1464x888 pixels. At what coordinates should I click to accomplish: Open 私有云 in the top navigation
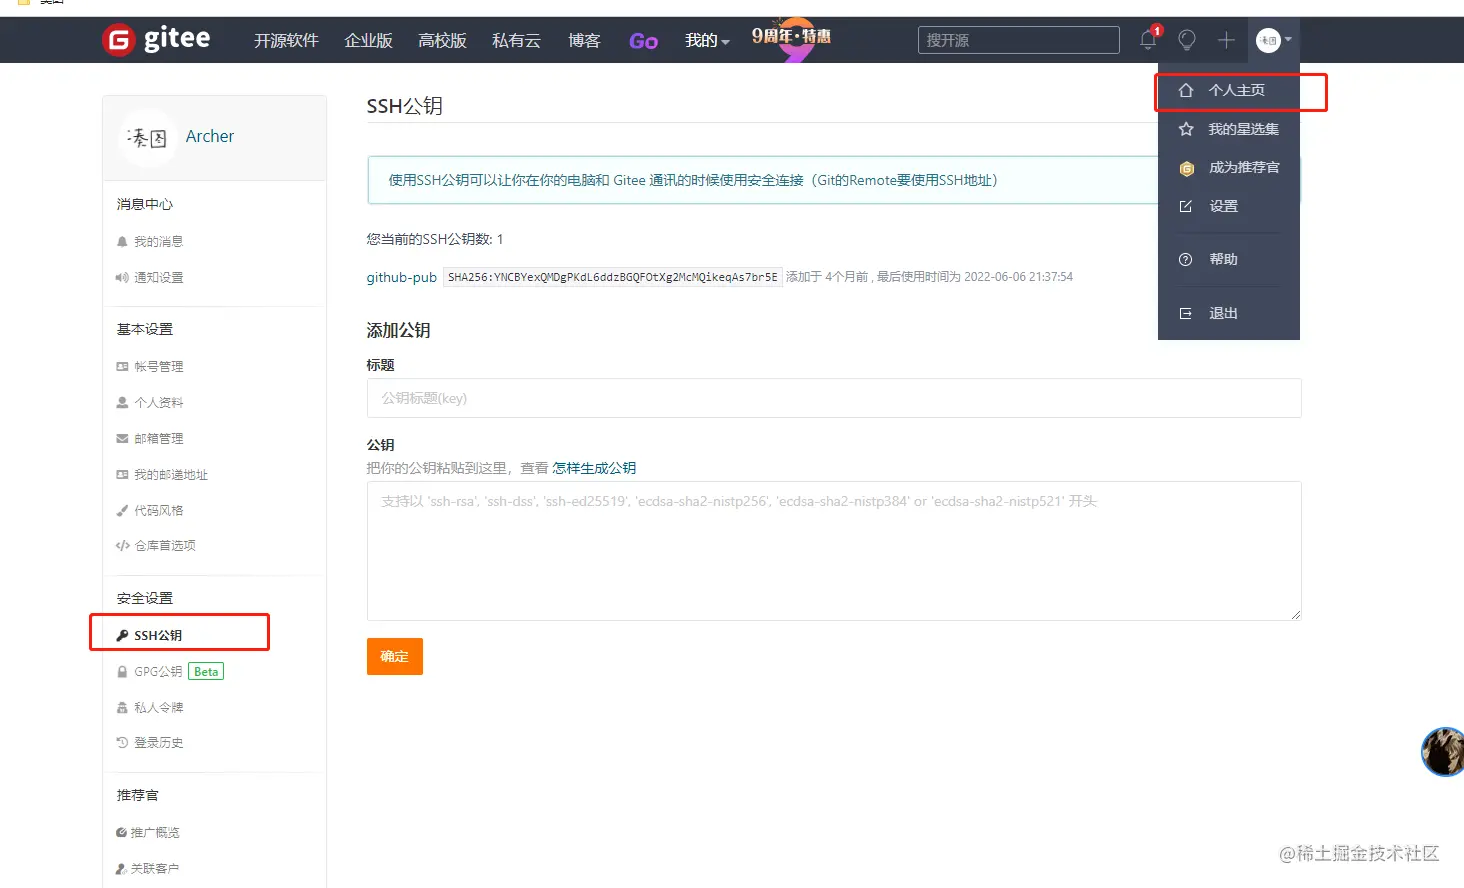point(516,40)
